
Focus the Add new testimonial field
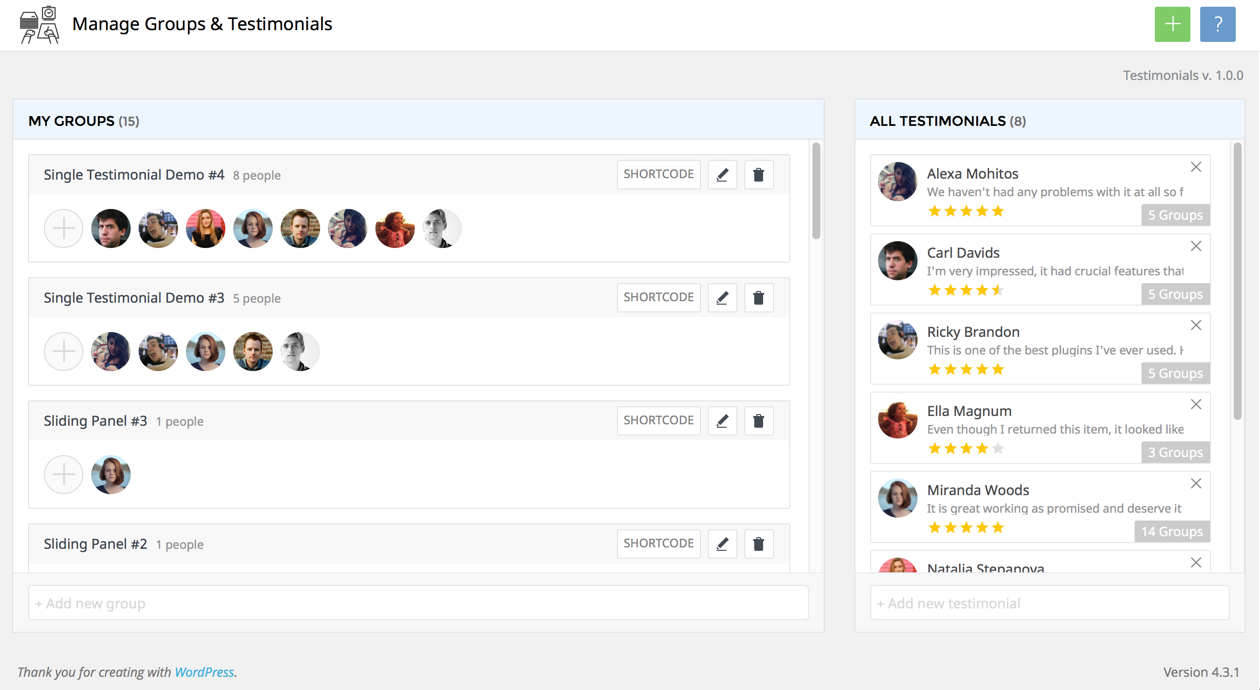1049,603
